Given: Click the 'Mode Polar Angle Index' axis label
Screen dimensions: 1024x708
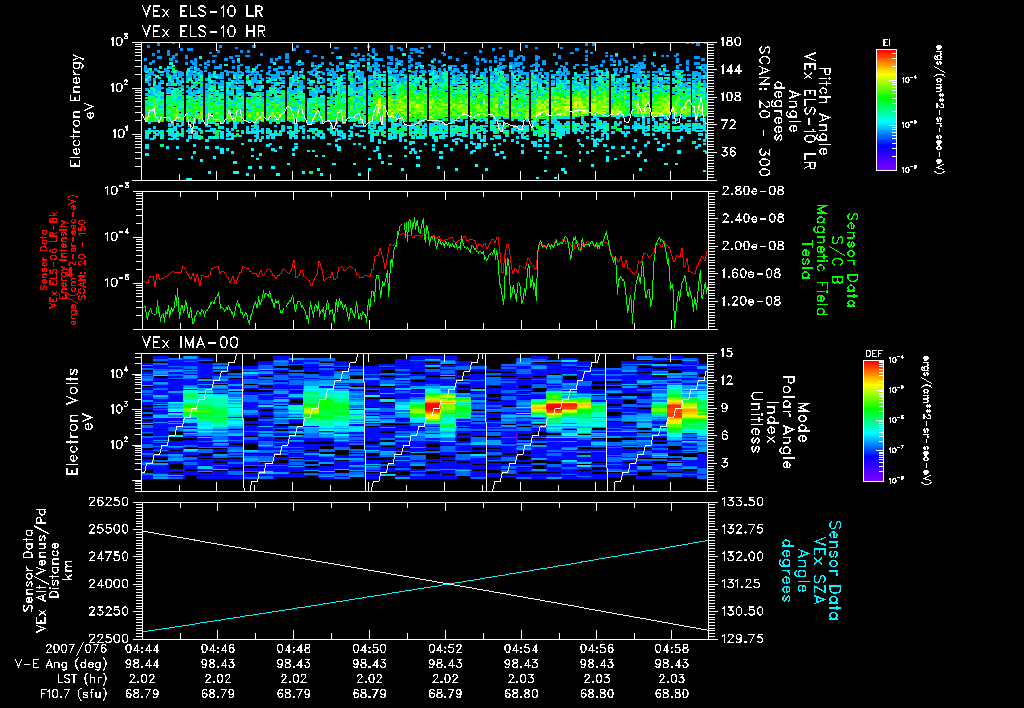Looking at the screenshot, I should (x=779, y=422).
